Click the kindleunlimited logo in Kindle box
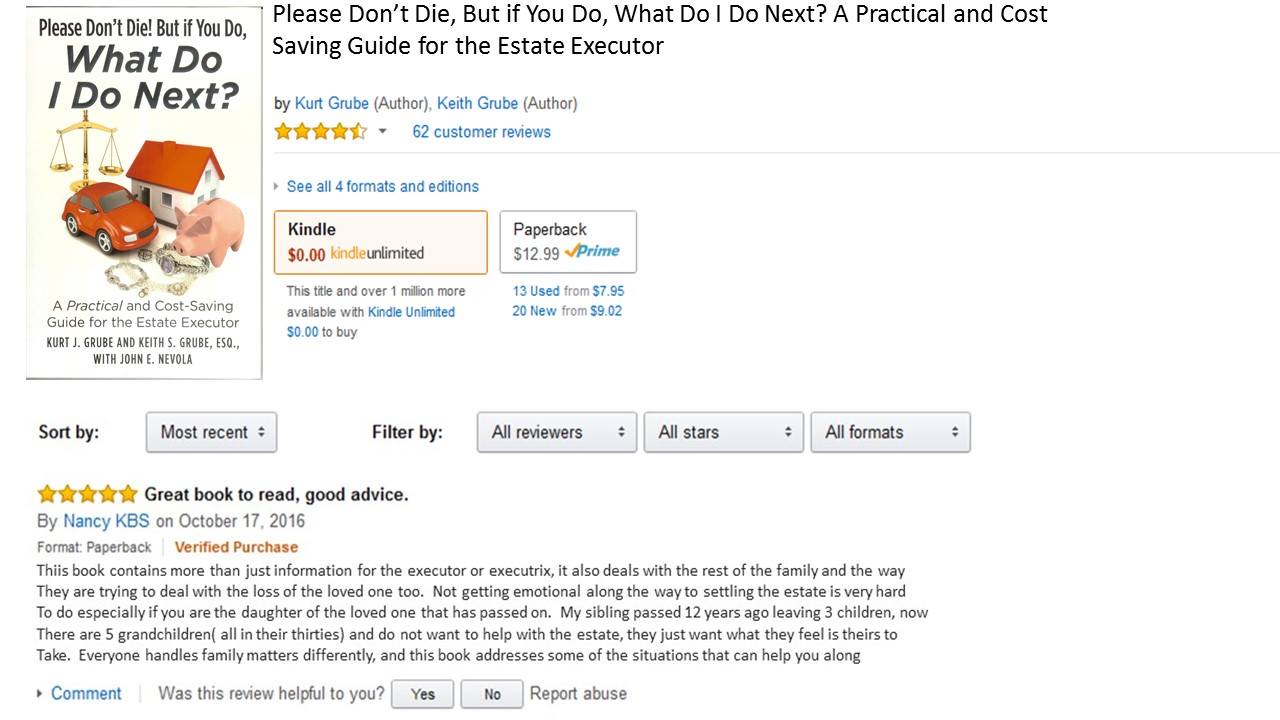The width and height of the screenshot is (1280, 720). pyautogui.click(x=377, y=253)
